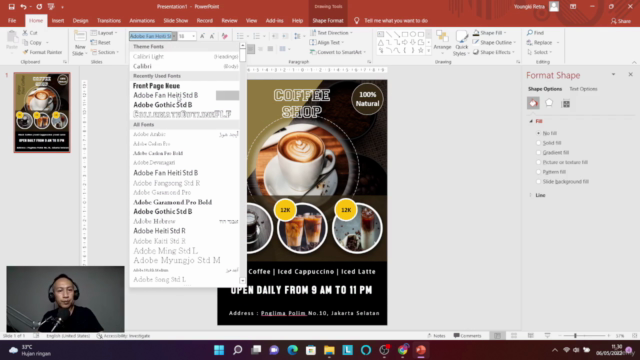
Task: Click PowerPoint icon in taskbar
Action: click(x=421, y=350)
